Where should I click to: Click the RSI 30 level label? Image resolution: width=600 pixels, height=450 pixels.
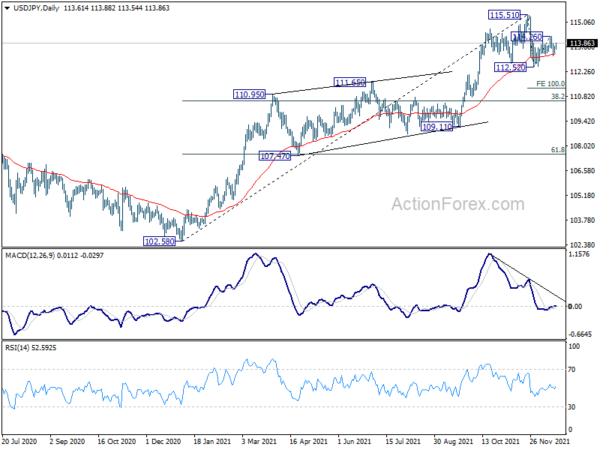click(572, 407)
